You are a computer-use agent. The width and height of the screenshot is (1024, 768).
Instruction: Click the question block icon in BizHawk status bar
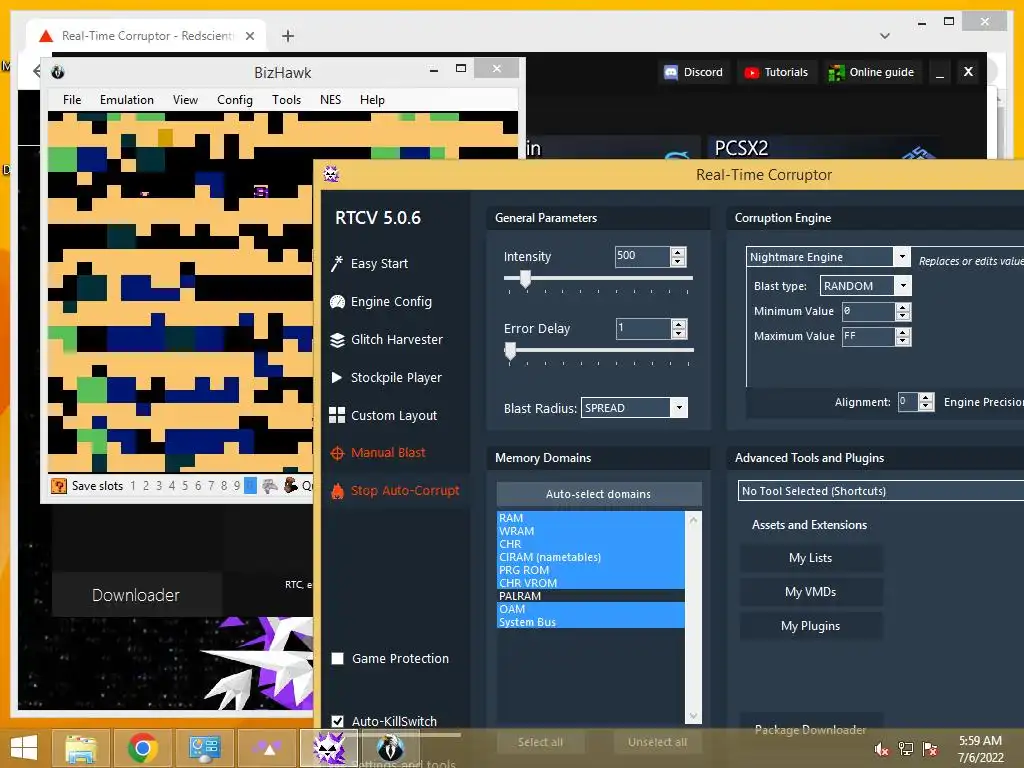coord(59,486)
